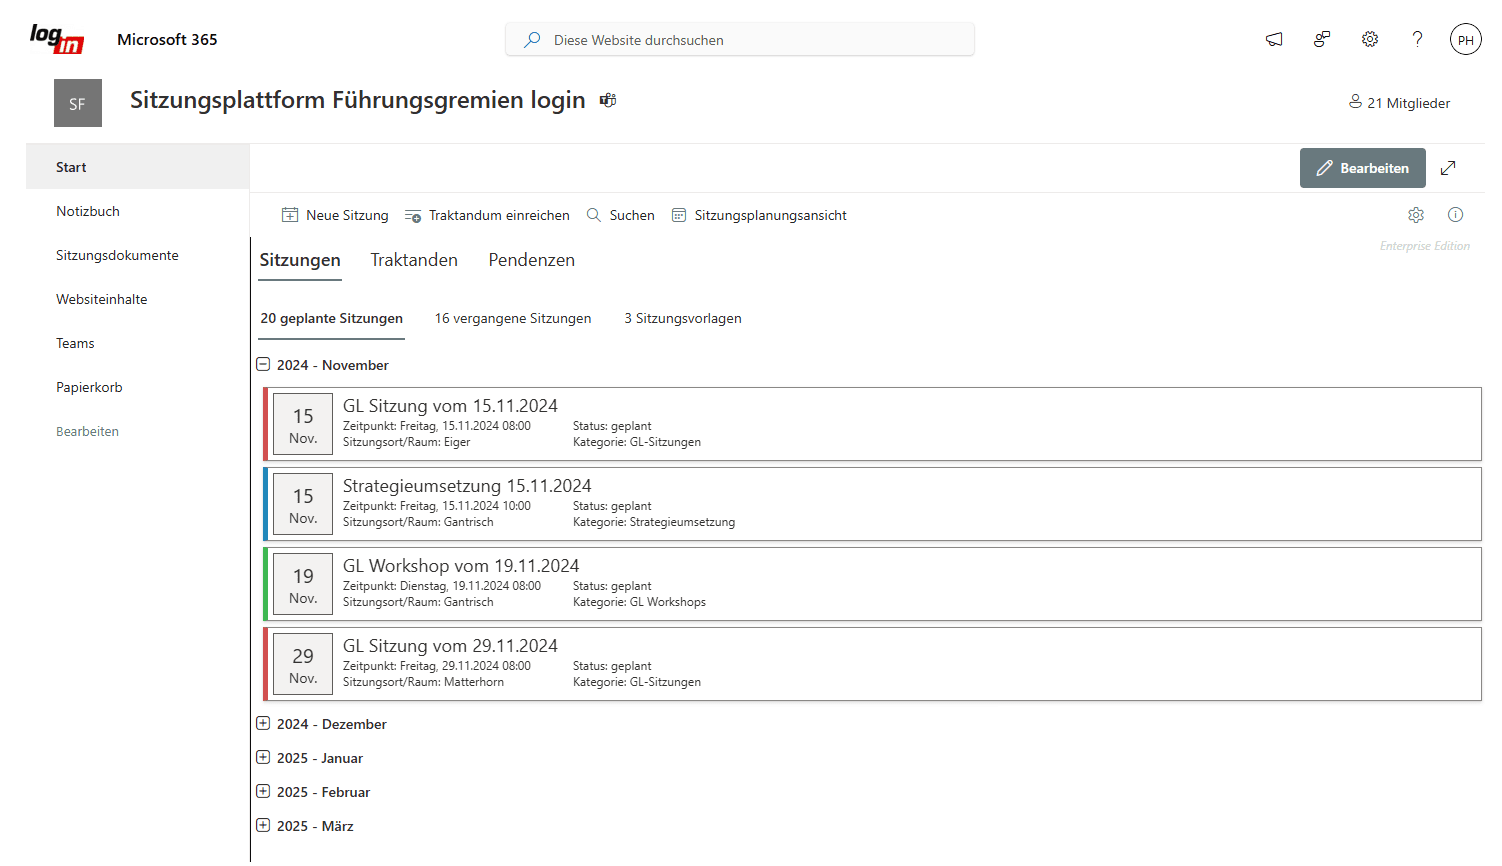This screenshot has height=866, width=1502.
Task: Open the web part settings gear above Enterprise Edition
Action: pyautogui.click(x=1415, y=214)
